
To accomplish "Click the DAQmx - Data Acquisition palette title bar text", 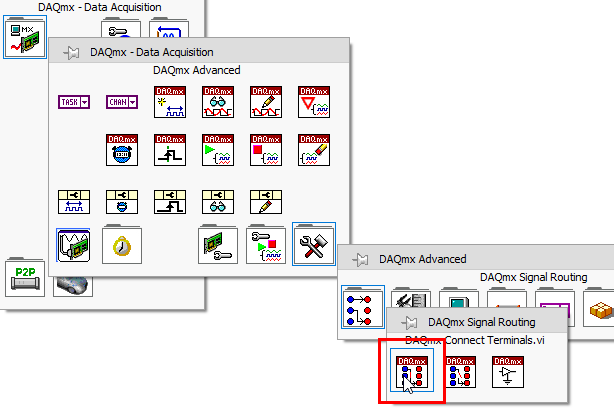I will 152,52.
